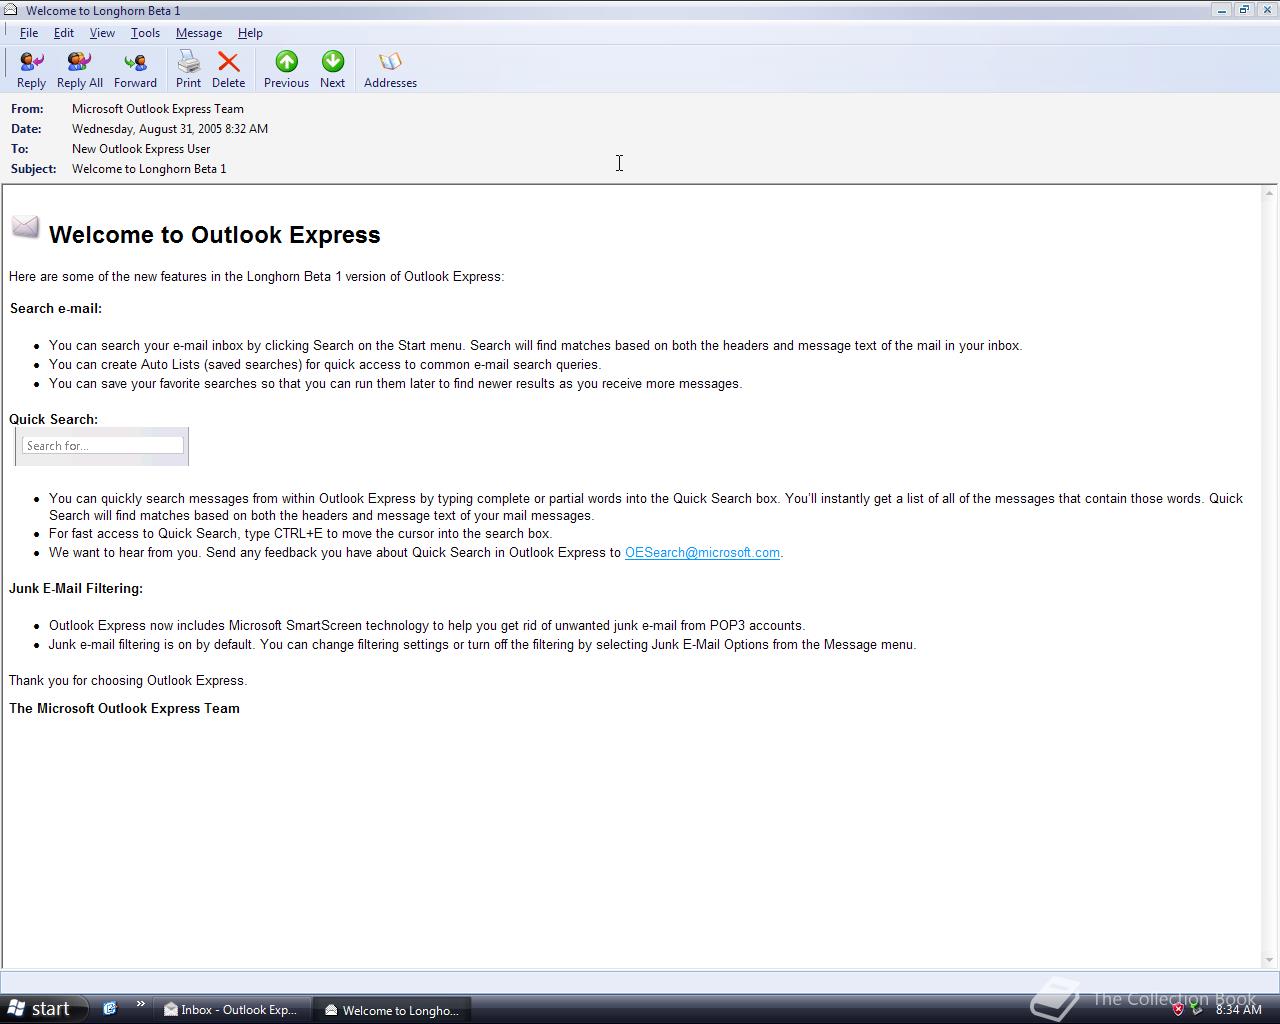The height and width of the screenshot is (1024, 1280).
Task: Click the recipient New Outlook Express User
Action: tap(141, 149)
